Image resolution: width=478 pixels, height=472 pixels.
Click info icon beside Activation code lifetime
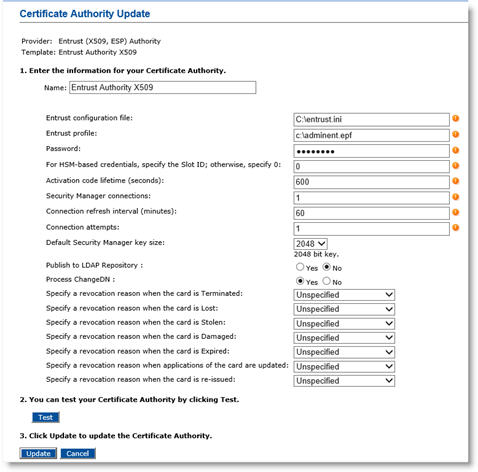[455, 181]
